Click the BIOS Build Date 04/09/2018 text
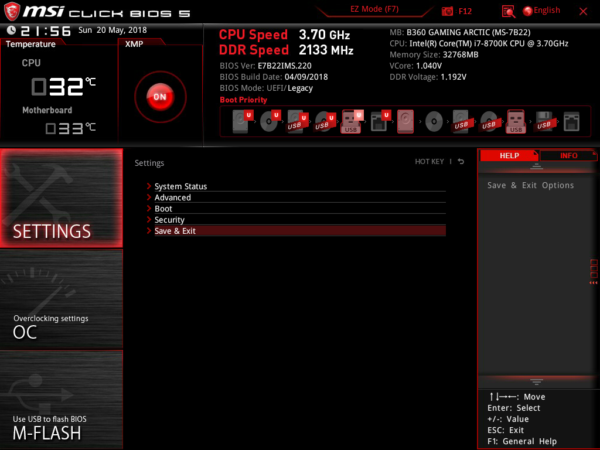Screen dimensions: 600x450 pos(274,77)
